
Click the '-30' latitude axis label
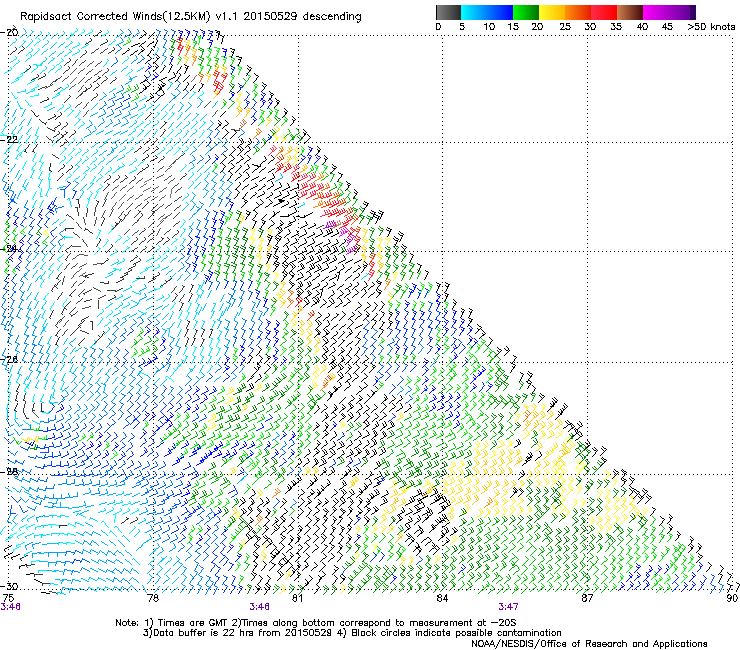9,586
